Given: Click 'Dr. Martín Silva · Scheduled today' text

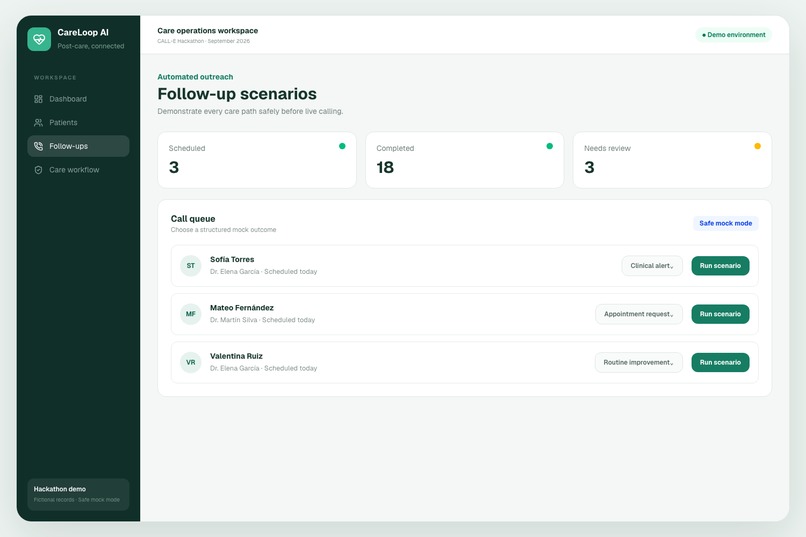Looking at the screenshot, I should (262, 320).
